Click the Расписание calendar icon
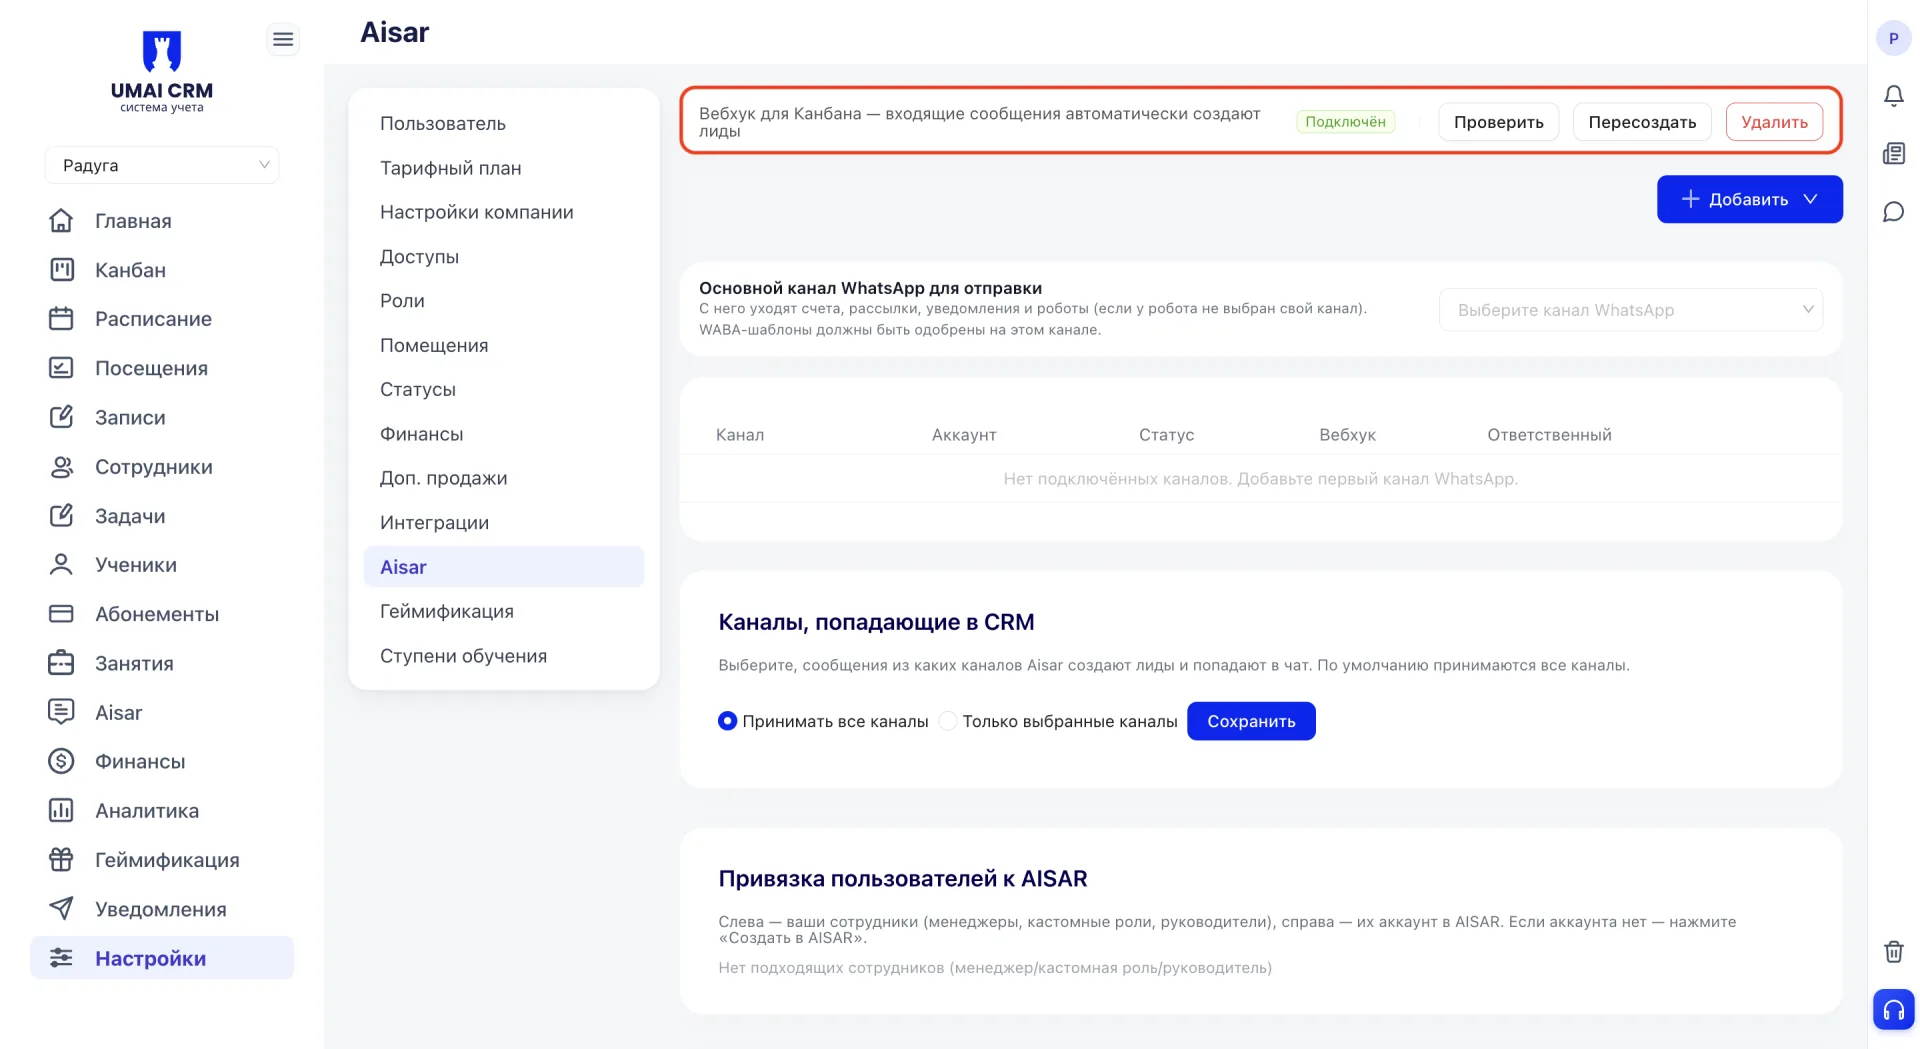The width and height of the screenshot is (1920, 1049). [61, 318]
